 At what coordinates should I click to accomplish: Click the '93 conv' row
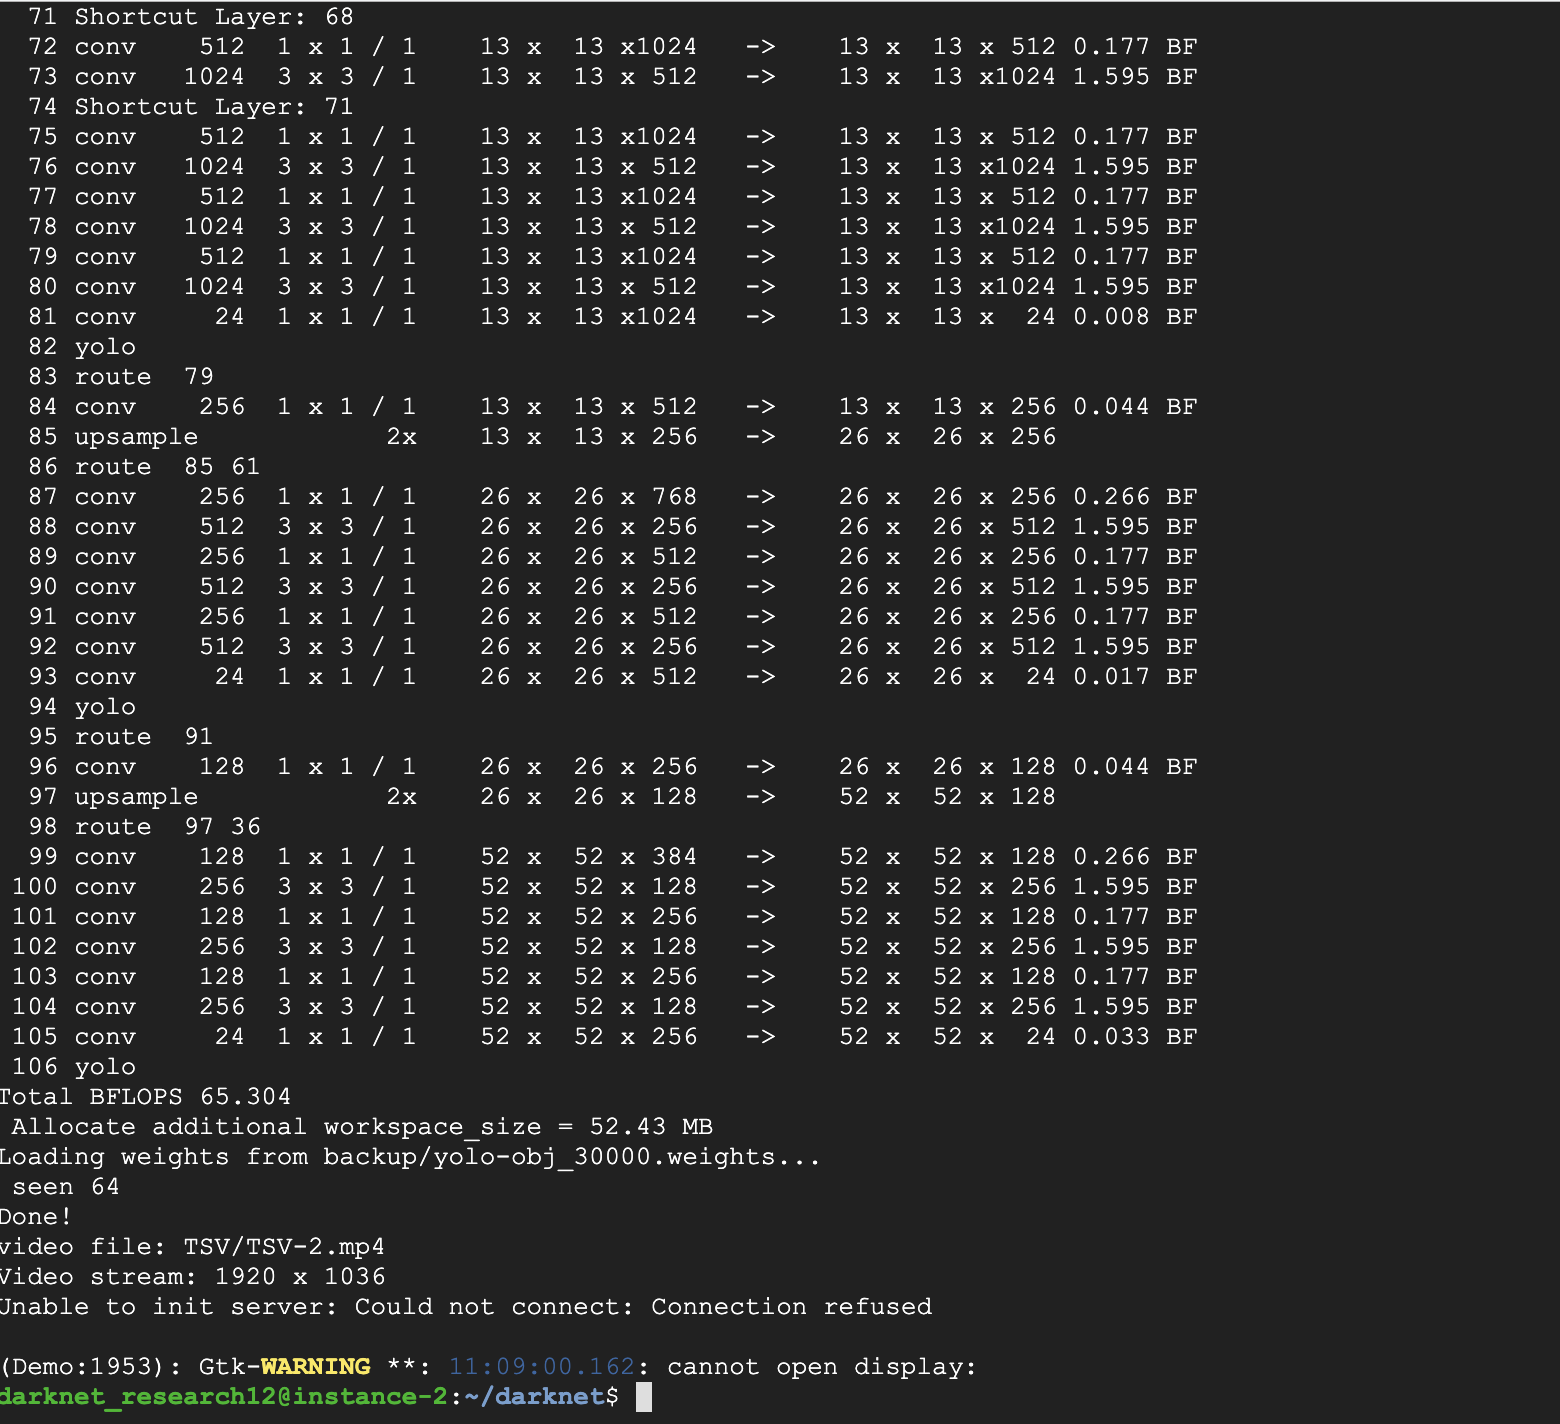pos(613,677)
